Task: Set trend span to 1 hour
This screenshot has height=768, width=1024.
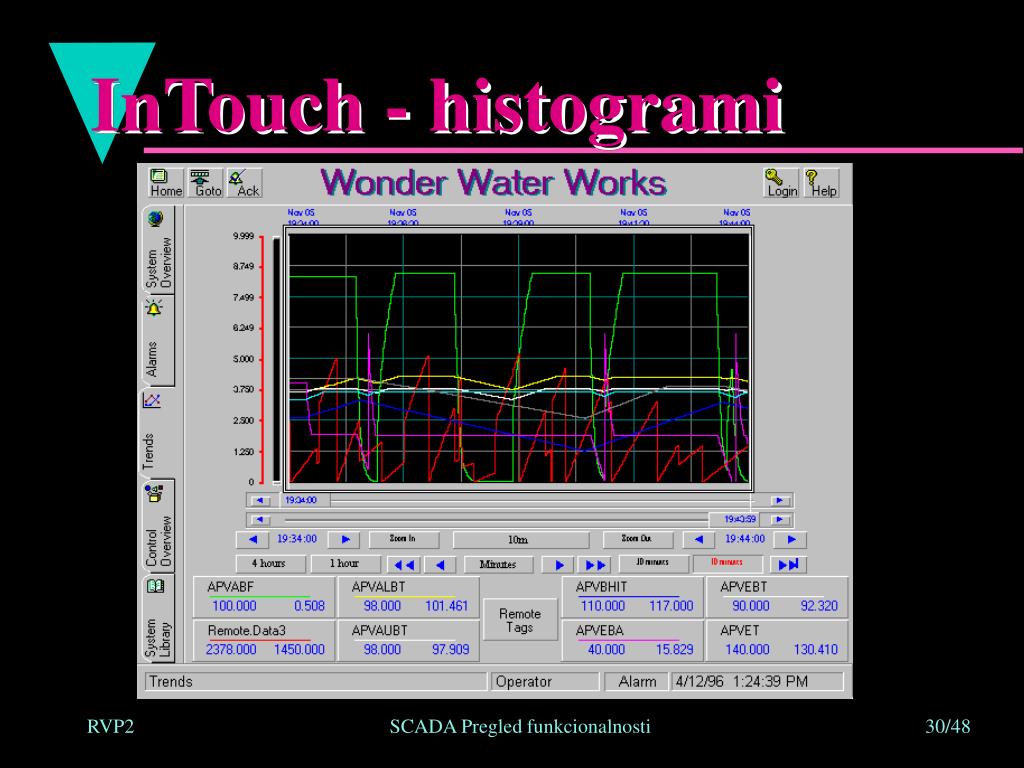Action: point(345,564)
